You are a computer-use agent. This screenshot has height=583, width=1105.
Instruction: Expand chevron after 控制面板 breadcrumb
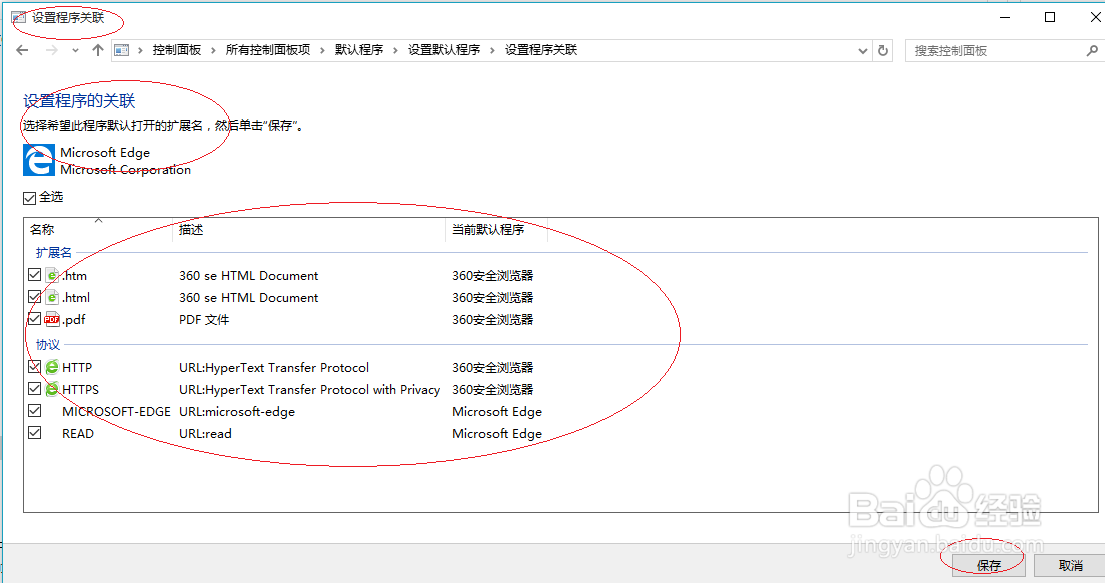point(213,51)
